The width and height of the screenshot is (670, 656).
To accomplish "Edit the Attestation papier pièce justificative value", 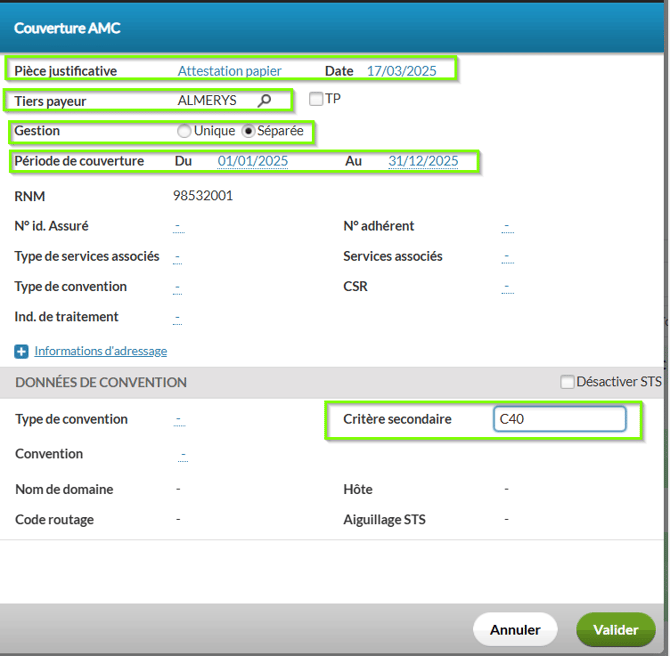I will point(229,71).
